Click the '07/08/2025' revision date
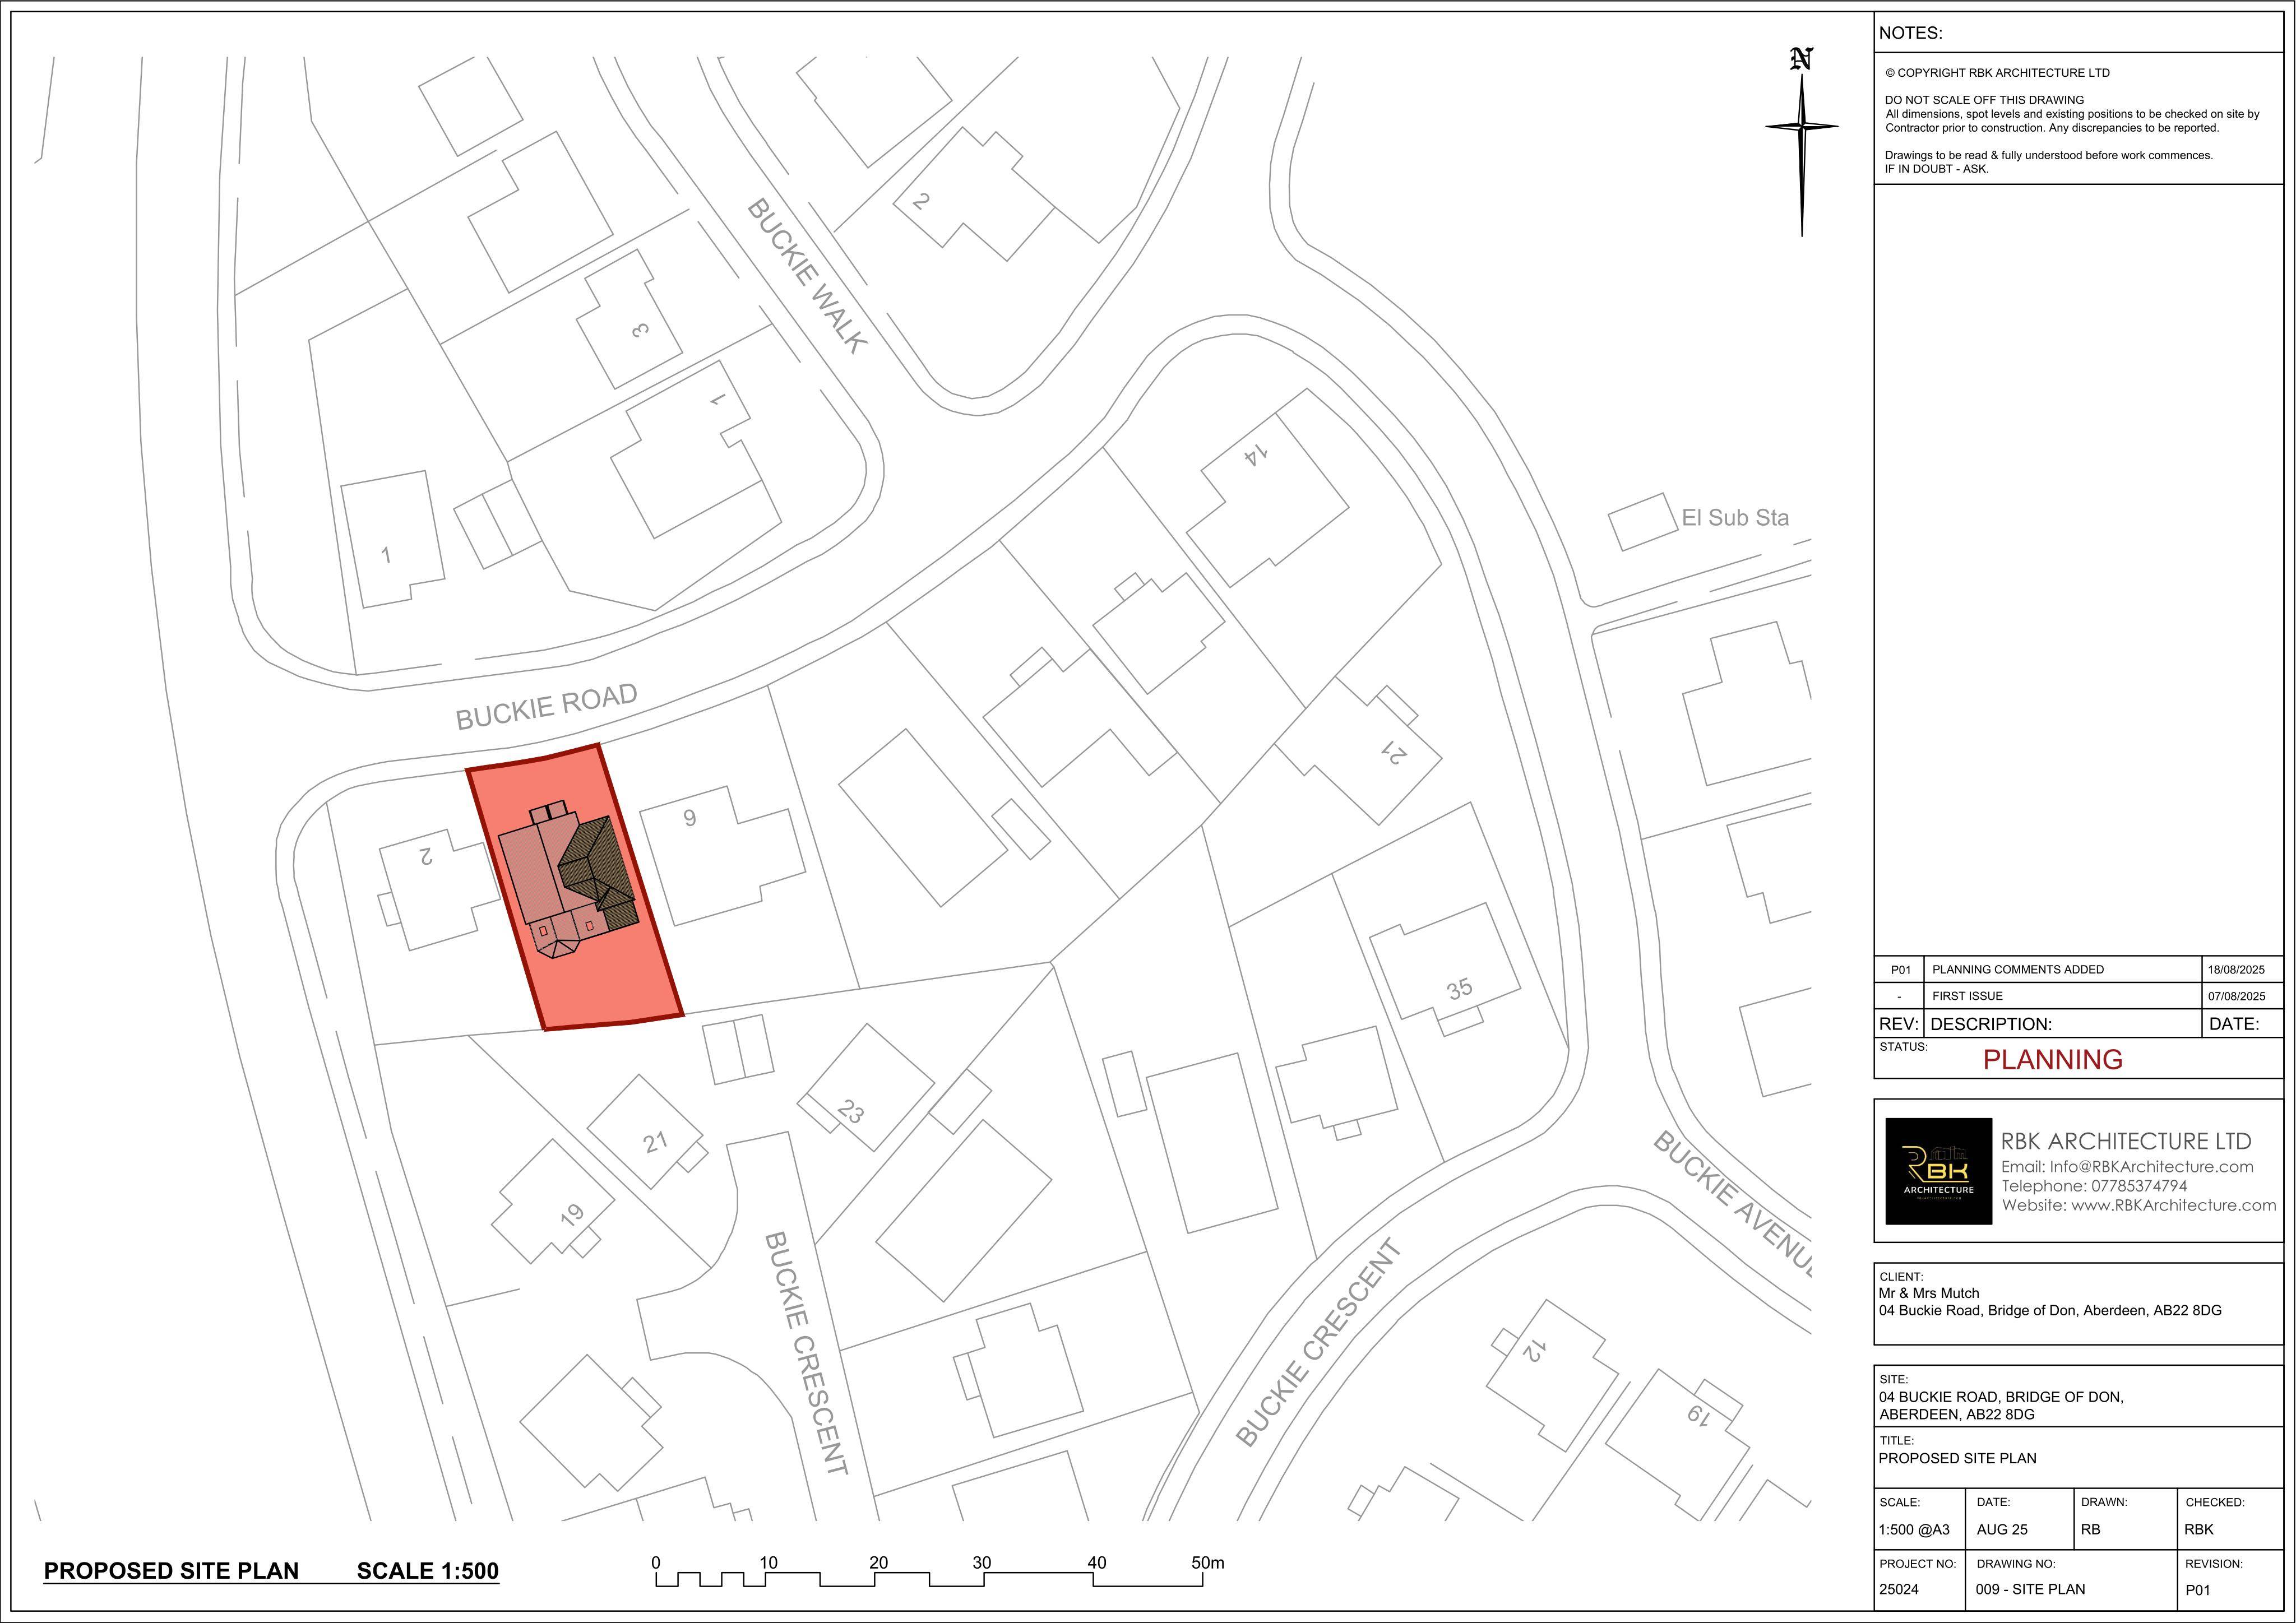 point(2236,996)
